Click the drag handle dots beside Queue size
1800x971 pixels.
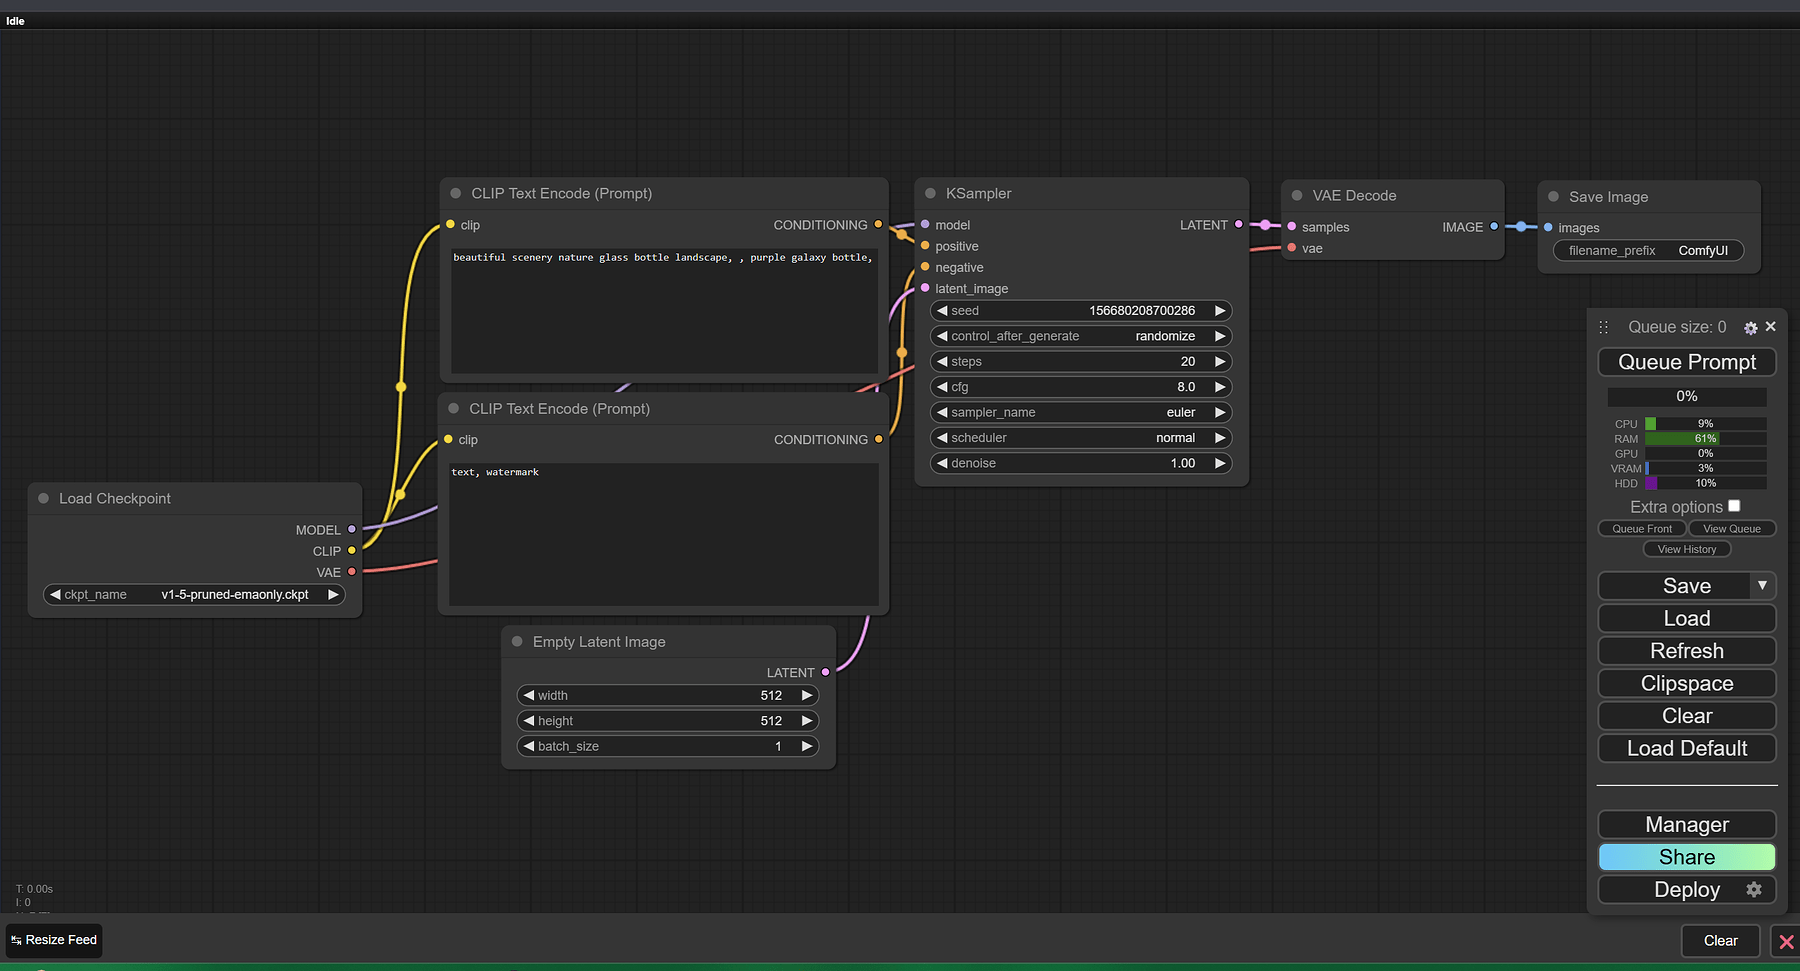tap(1604, 327)
